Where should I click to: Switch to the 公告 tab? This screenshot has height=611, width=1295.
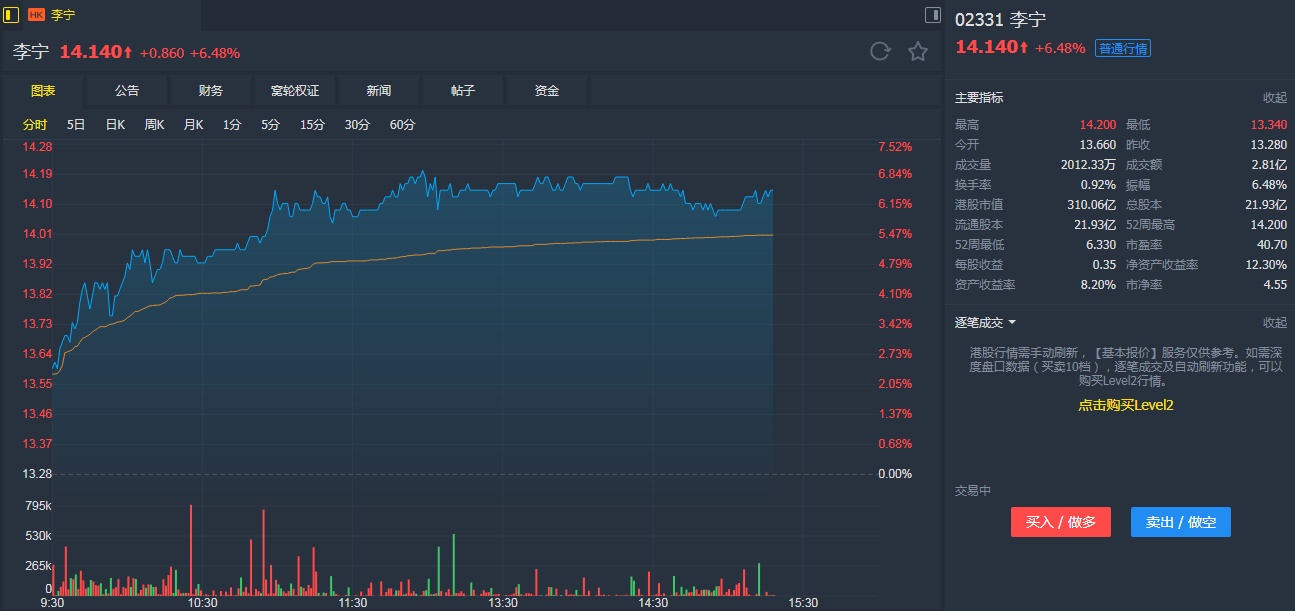coord(127,91)
